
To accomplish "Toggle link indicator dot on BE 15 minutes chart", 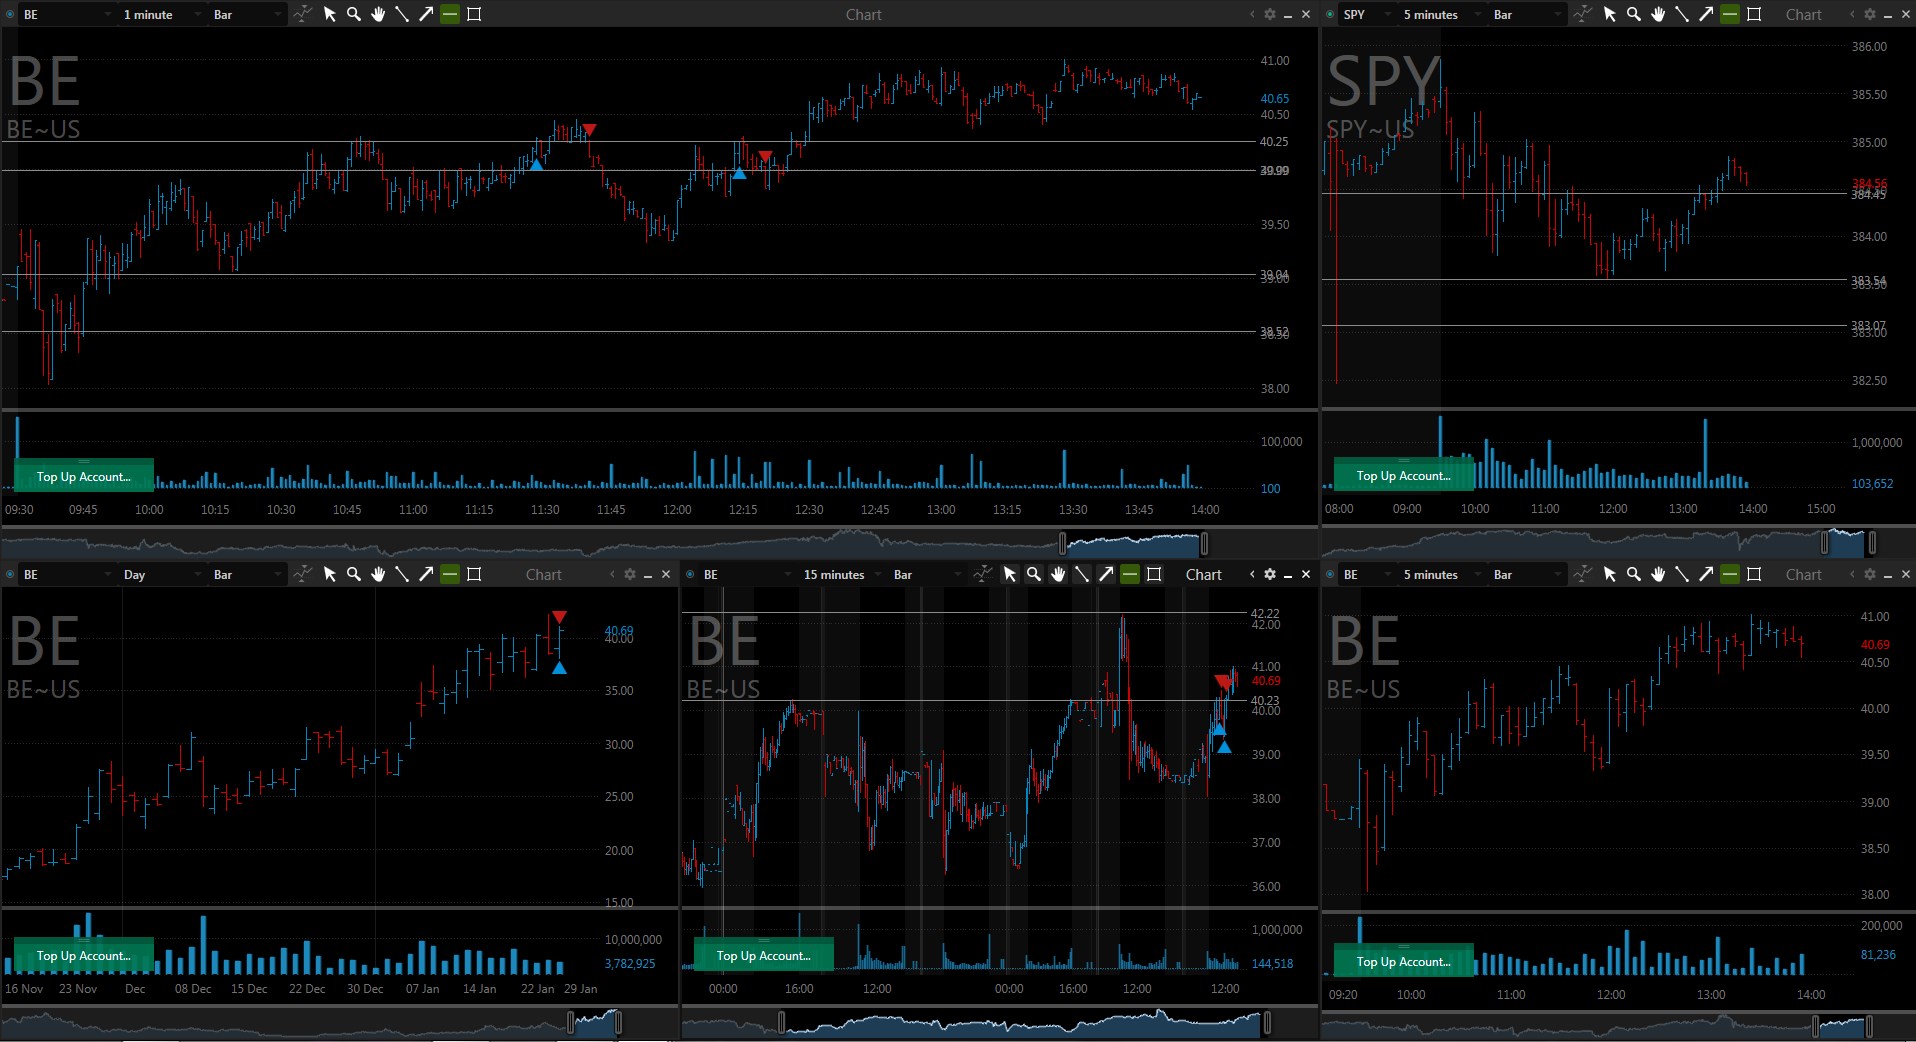I will click(691, 574).
